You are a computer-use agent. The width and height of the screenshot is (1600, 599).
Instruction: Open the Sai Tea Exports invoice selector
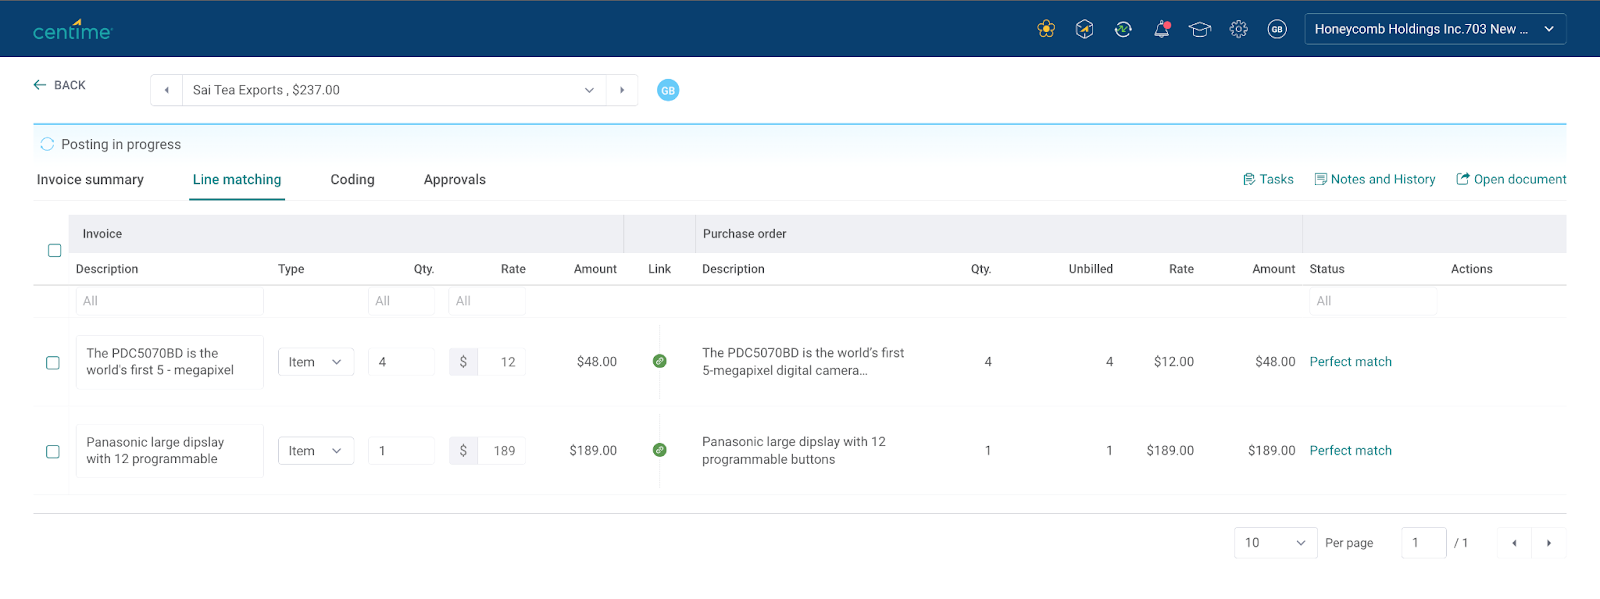[393, 90]
